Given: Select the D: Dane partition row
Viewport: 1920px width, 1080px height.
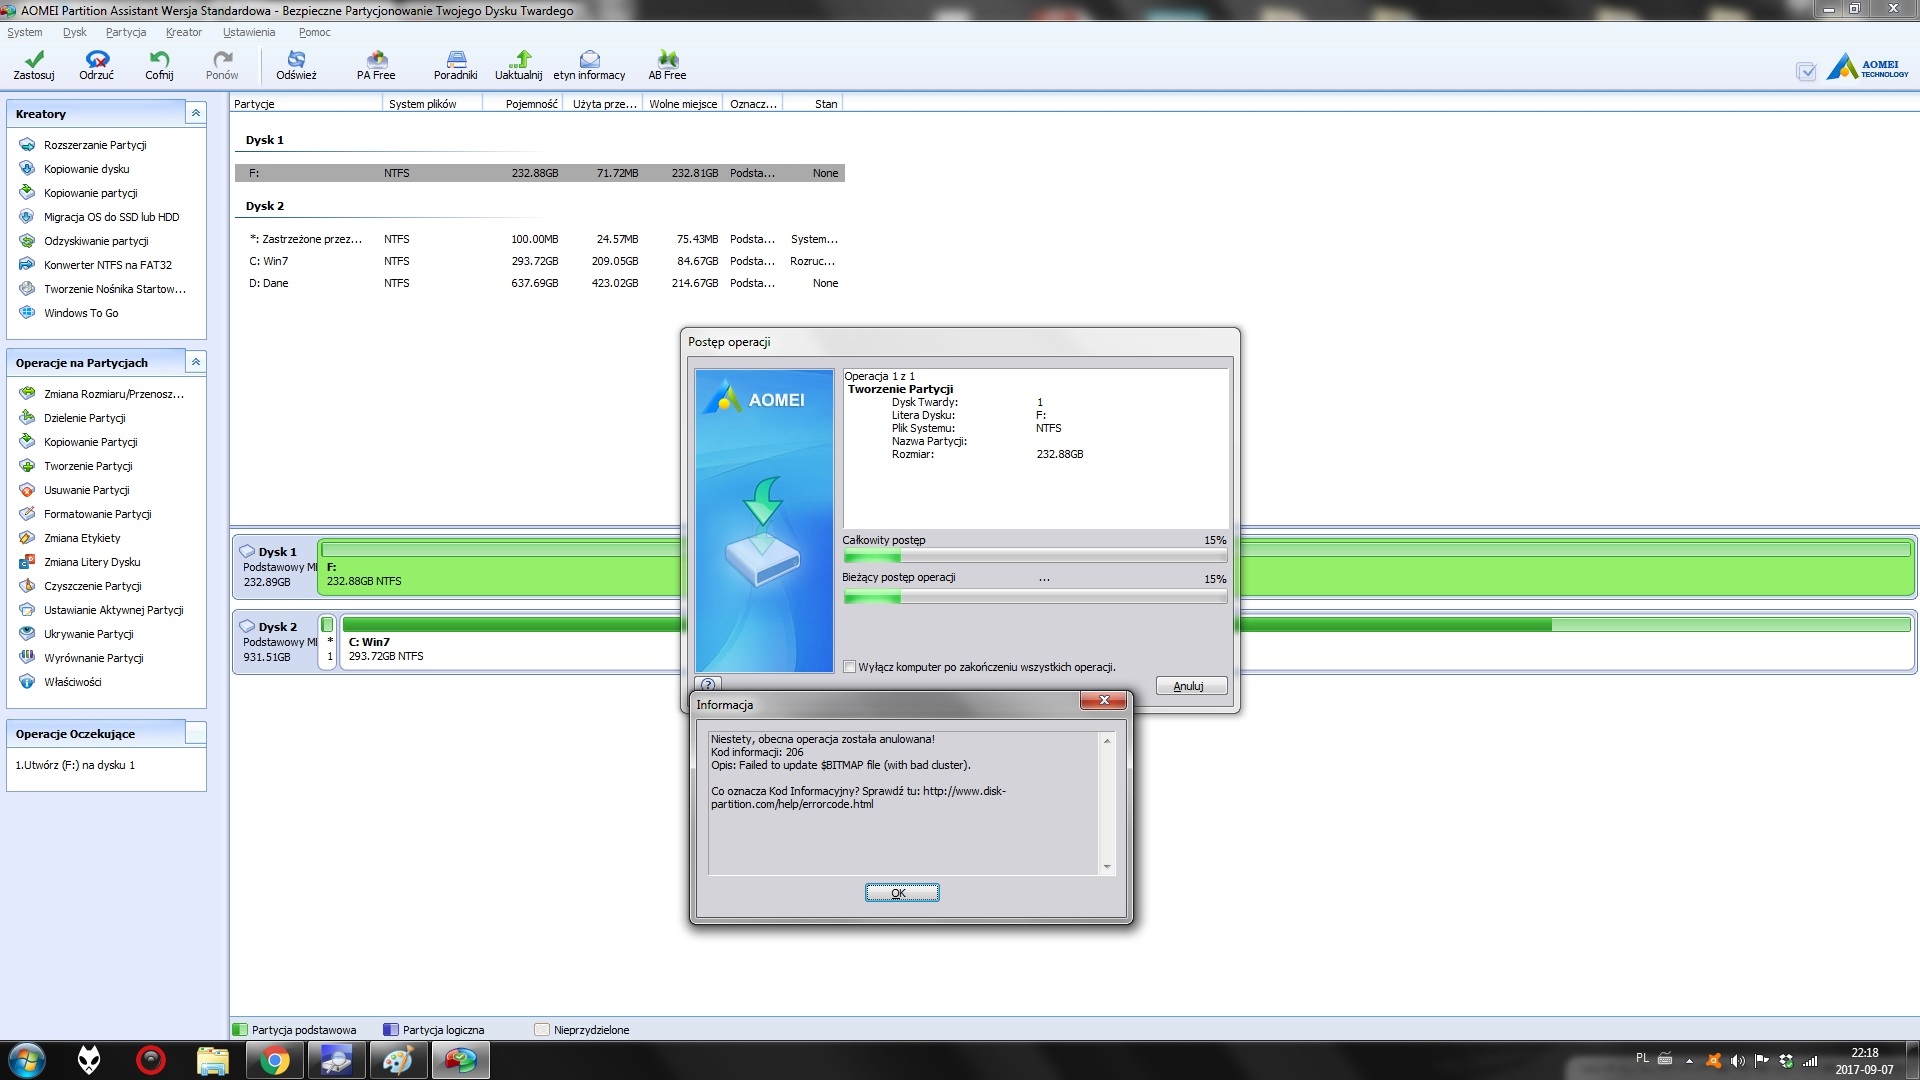Looking at the screenshot, I should tap(540, 283).
